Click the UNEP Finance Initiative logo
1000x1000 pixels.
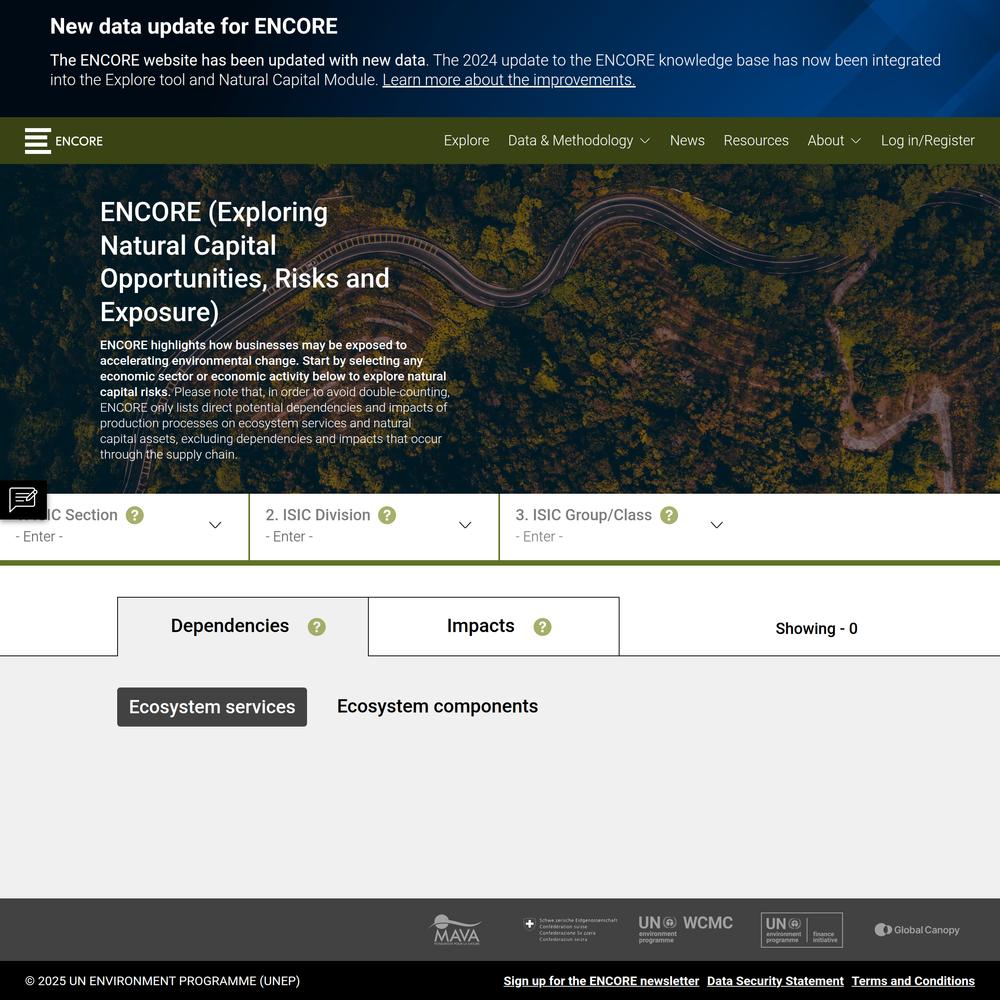pos(801,930)
